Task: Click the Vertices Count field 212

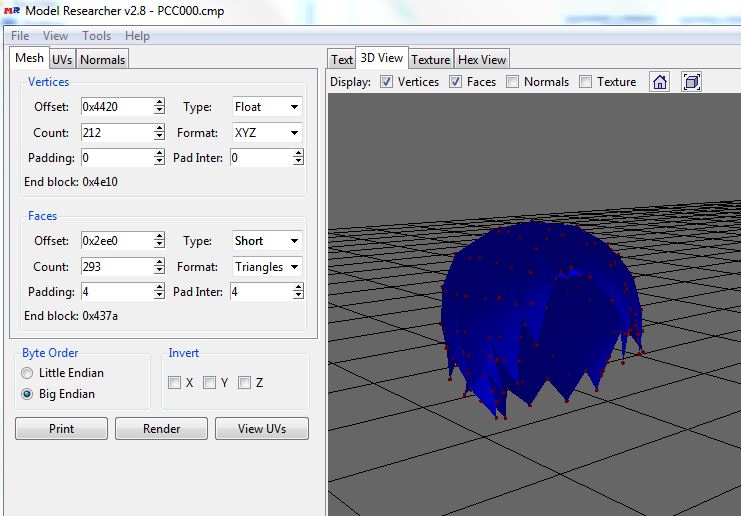Action: tap(117, 133)
